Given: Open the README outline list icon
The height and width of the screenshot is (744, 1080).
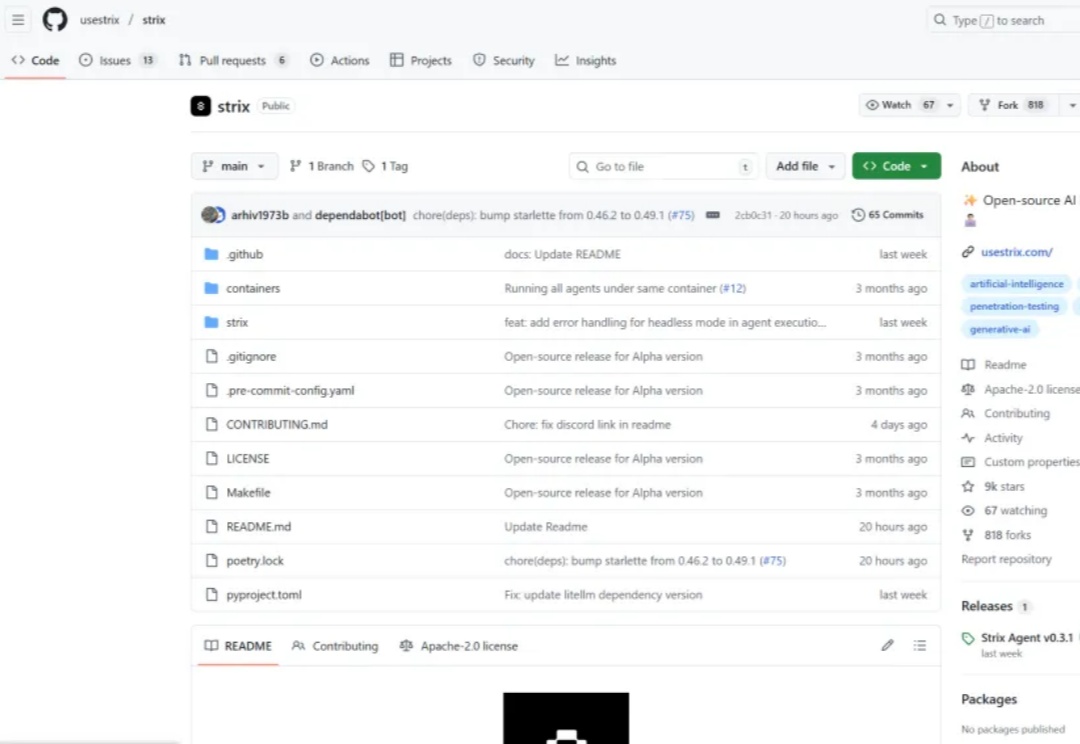Looking at the screenshot, I should pos(920,646).
